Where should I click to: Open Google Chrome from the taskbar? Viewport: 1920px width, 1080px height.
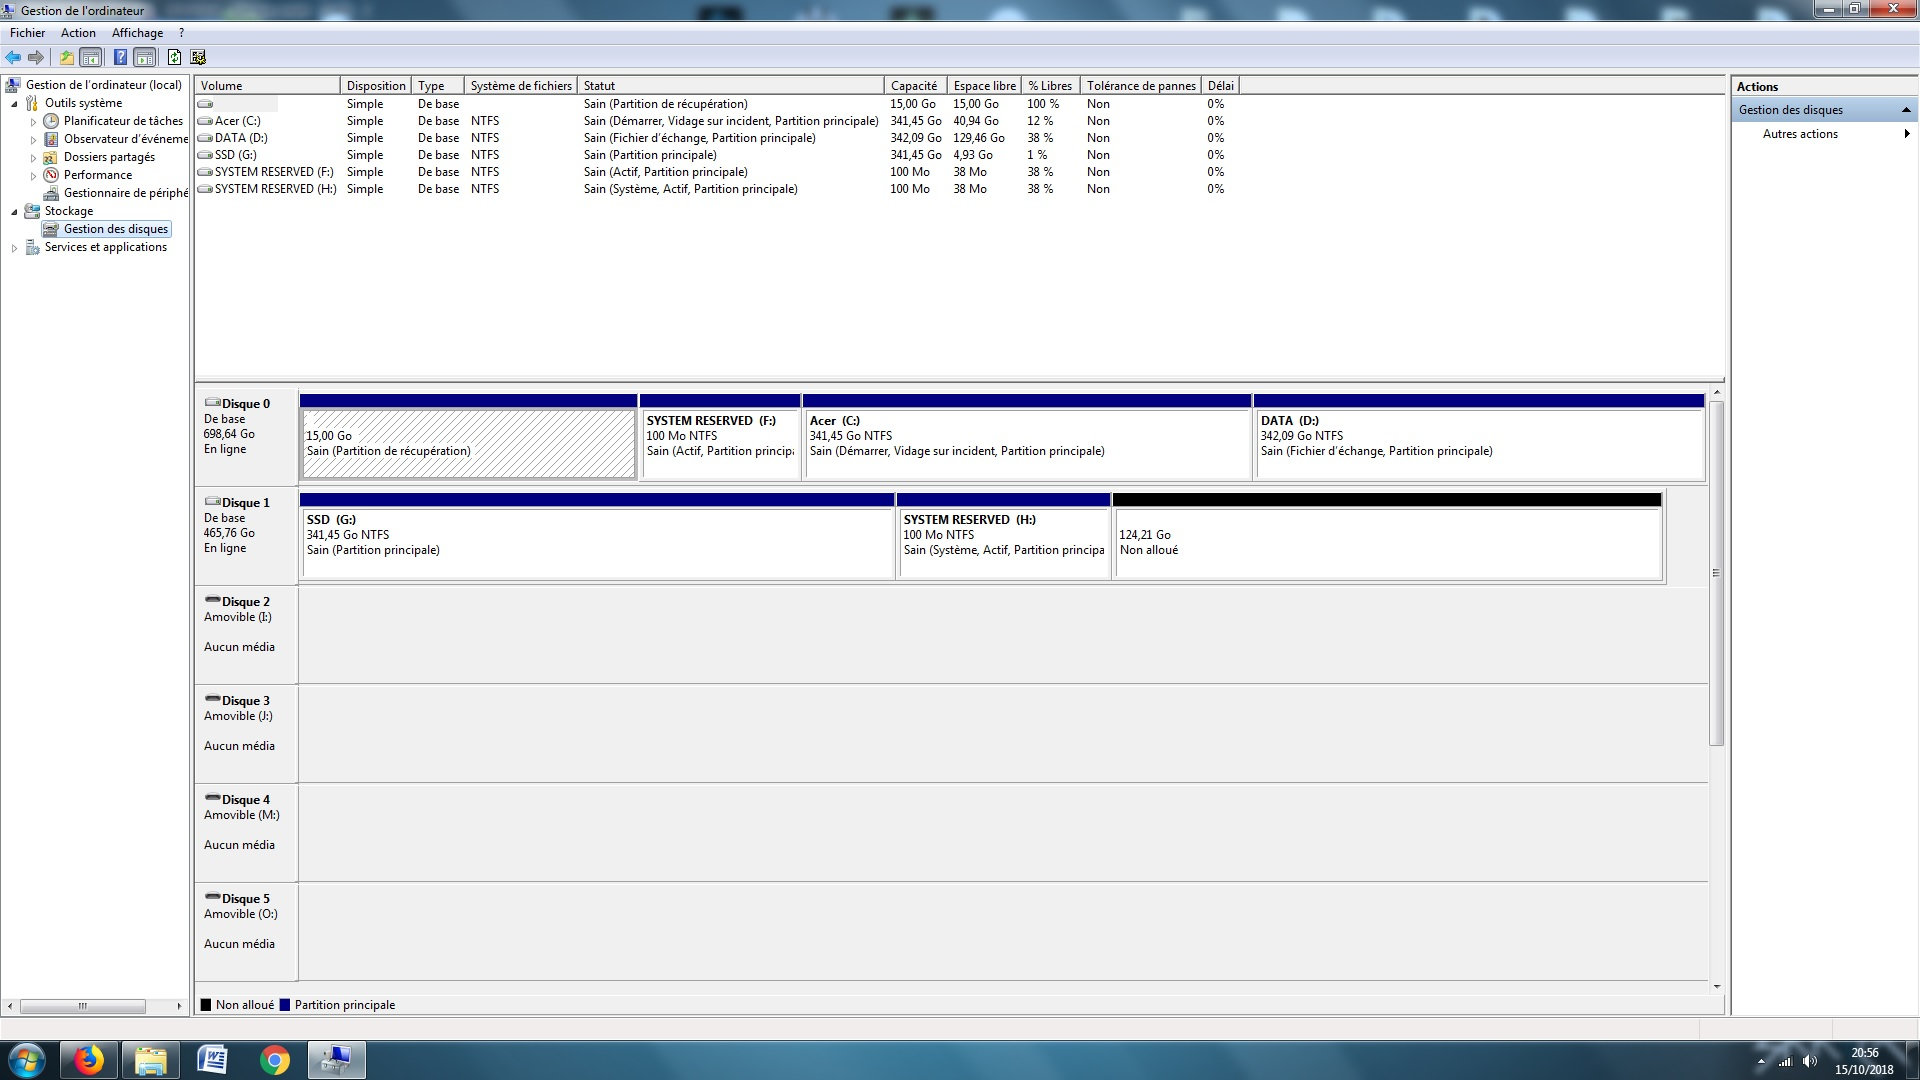pyautogui.click(x=274, y=1060)
